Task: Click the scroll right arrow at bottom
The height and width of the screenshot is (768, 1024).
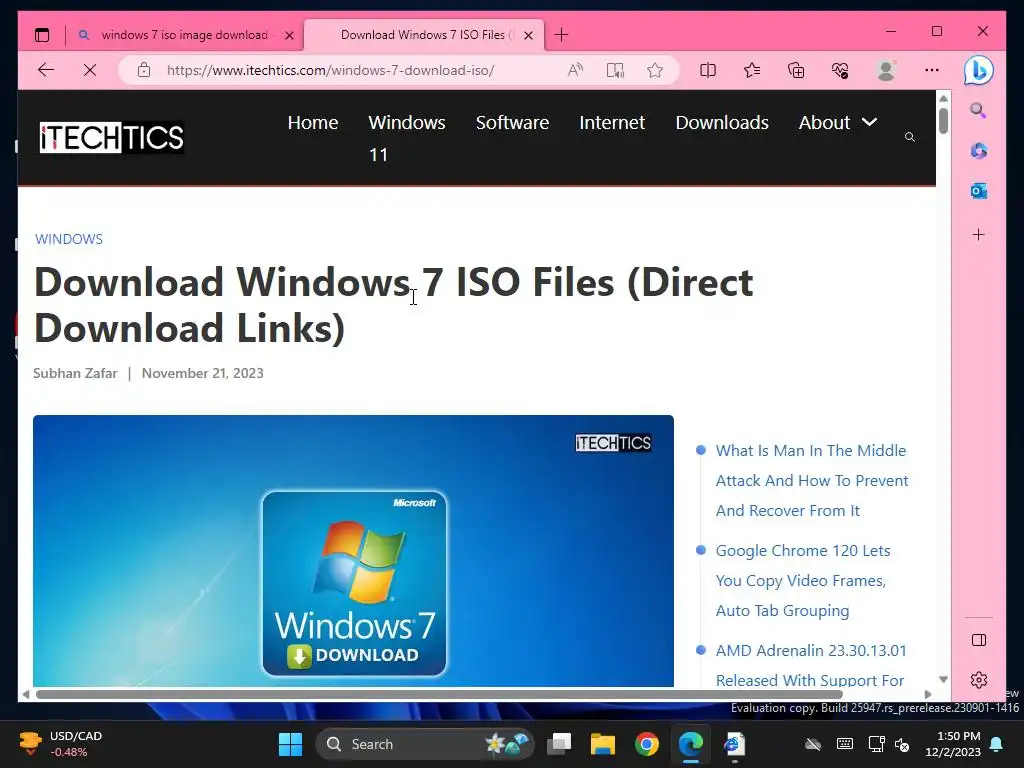Action: [x=928, y=695]
